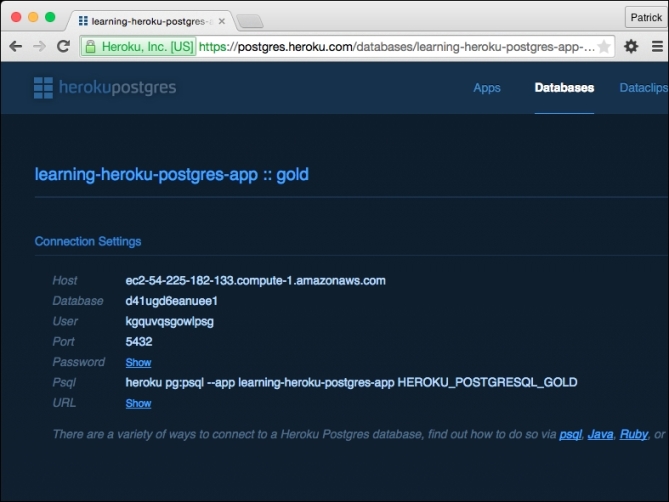Click the Patrick profile button
Viewport: 669px width, 502px height.
pos(646,17)
